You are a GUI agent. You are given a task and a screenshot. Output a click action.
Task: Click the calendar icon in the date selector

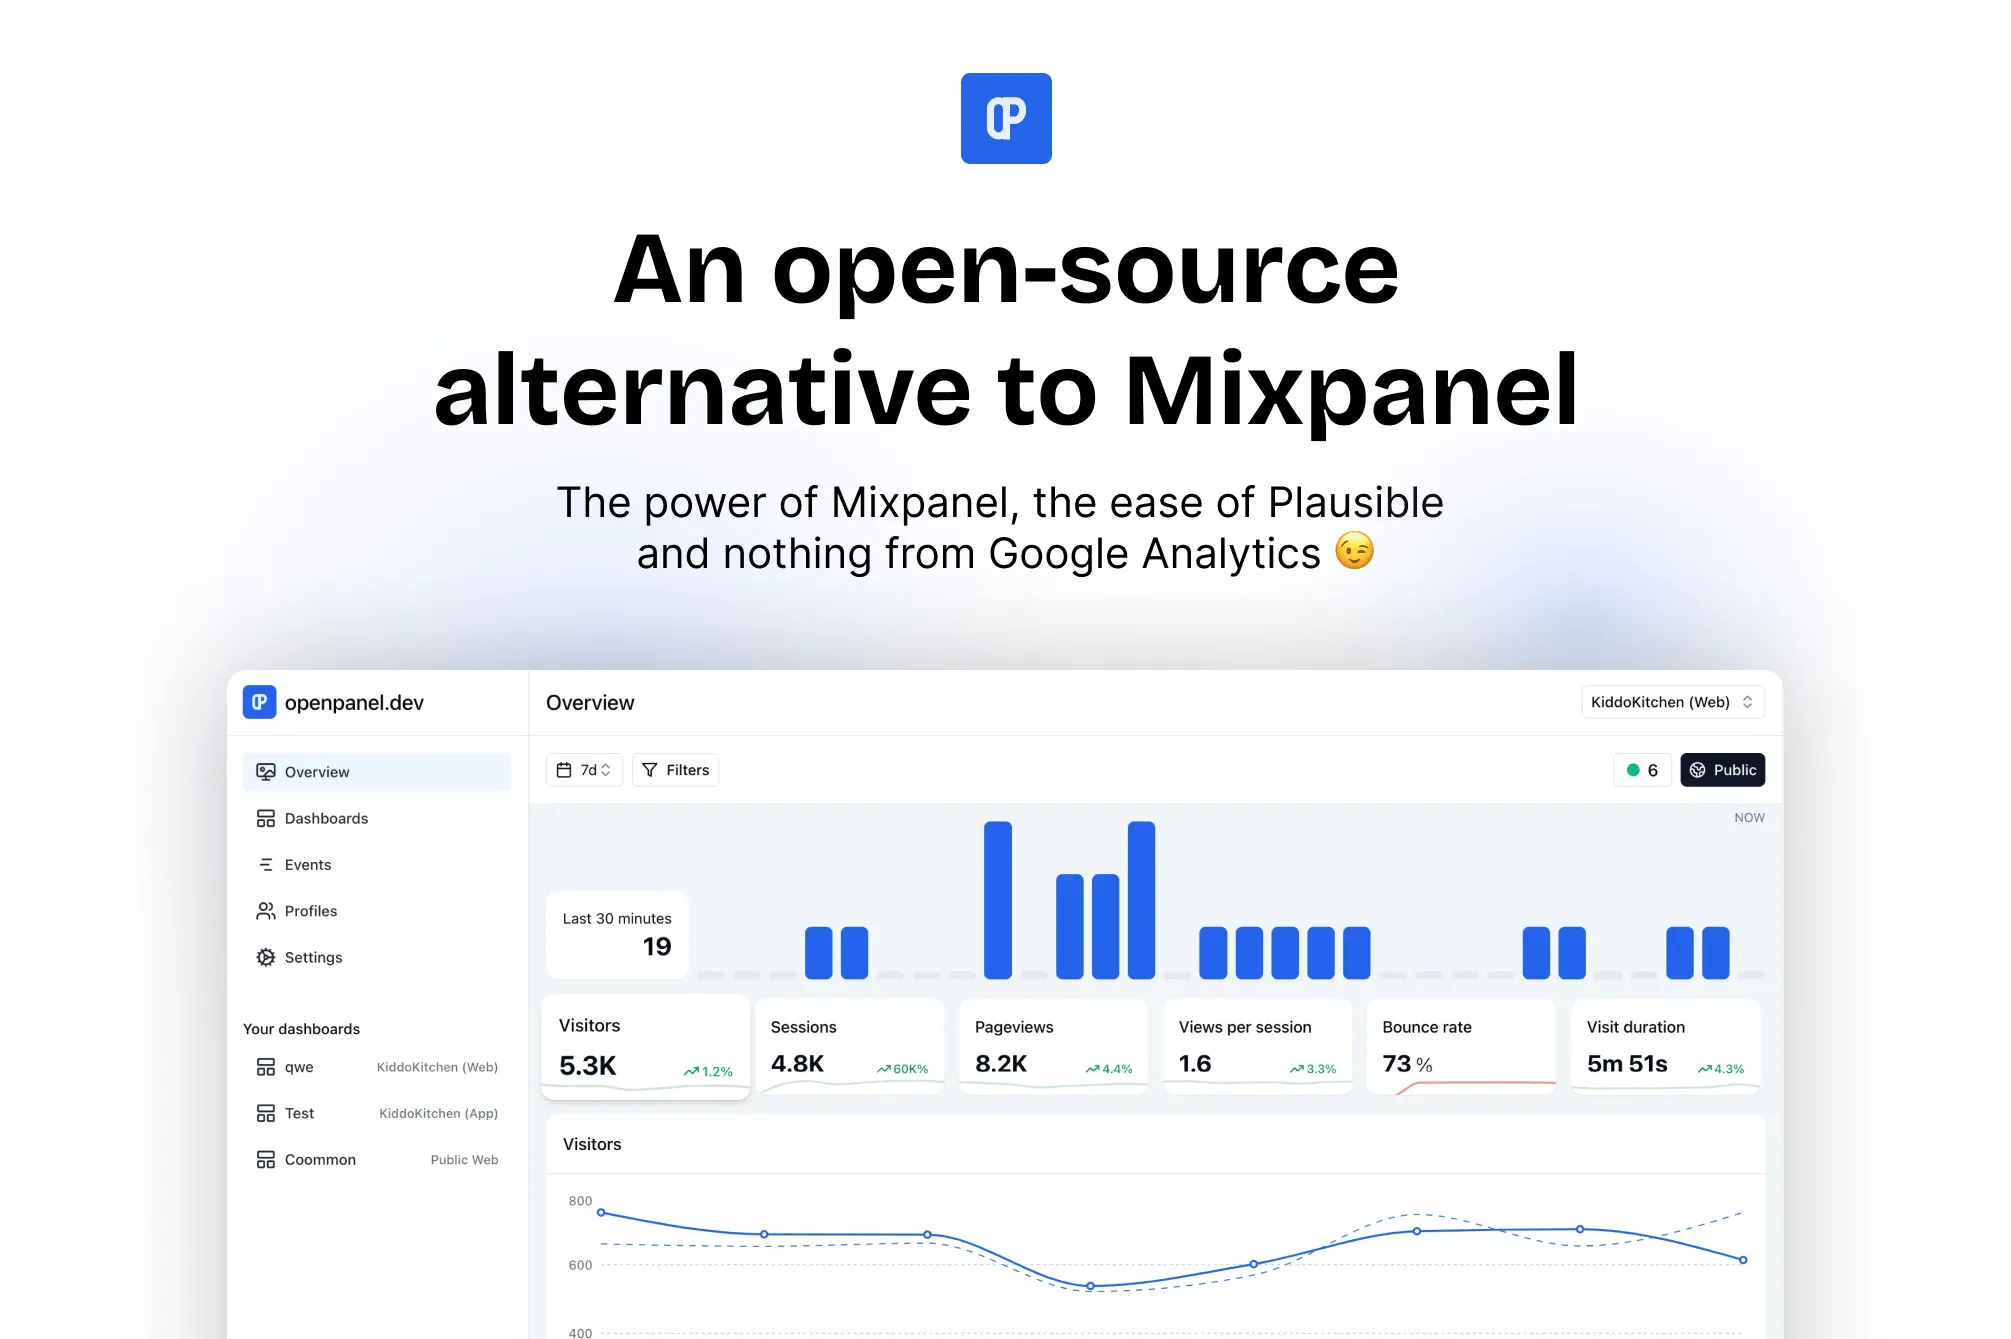coord(566,770)
